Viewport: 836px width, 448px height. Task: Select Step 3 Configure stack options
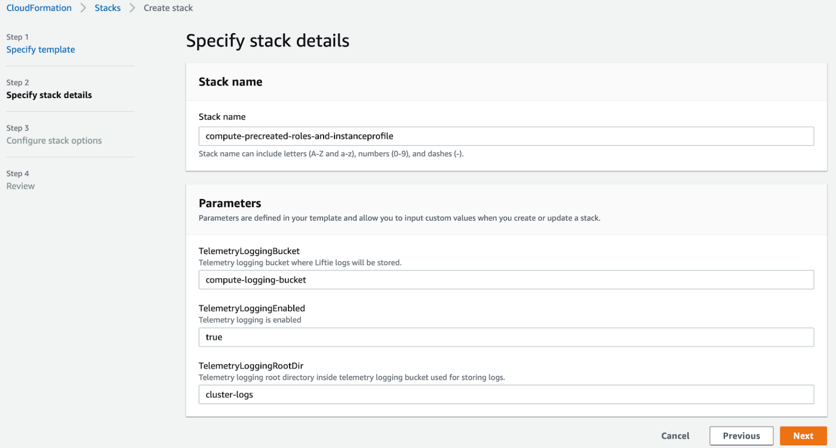click(x=54, y=141)
